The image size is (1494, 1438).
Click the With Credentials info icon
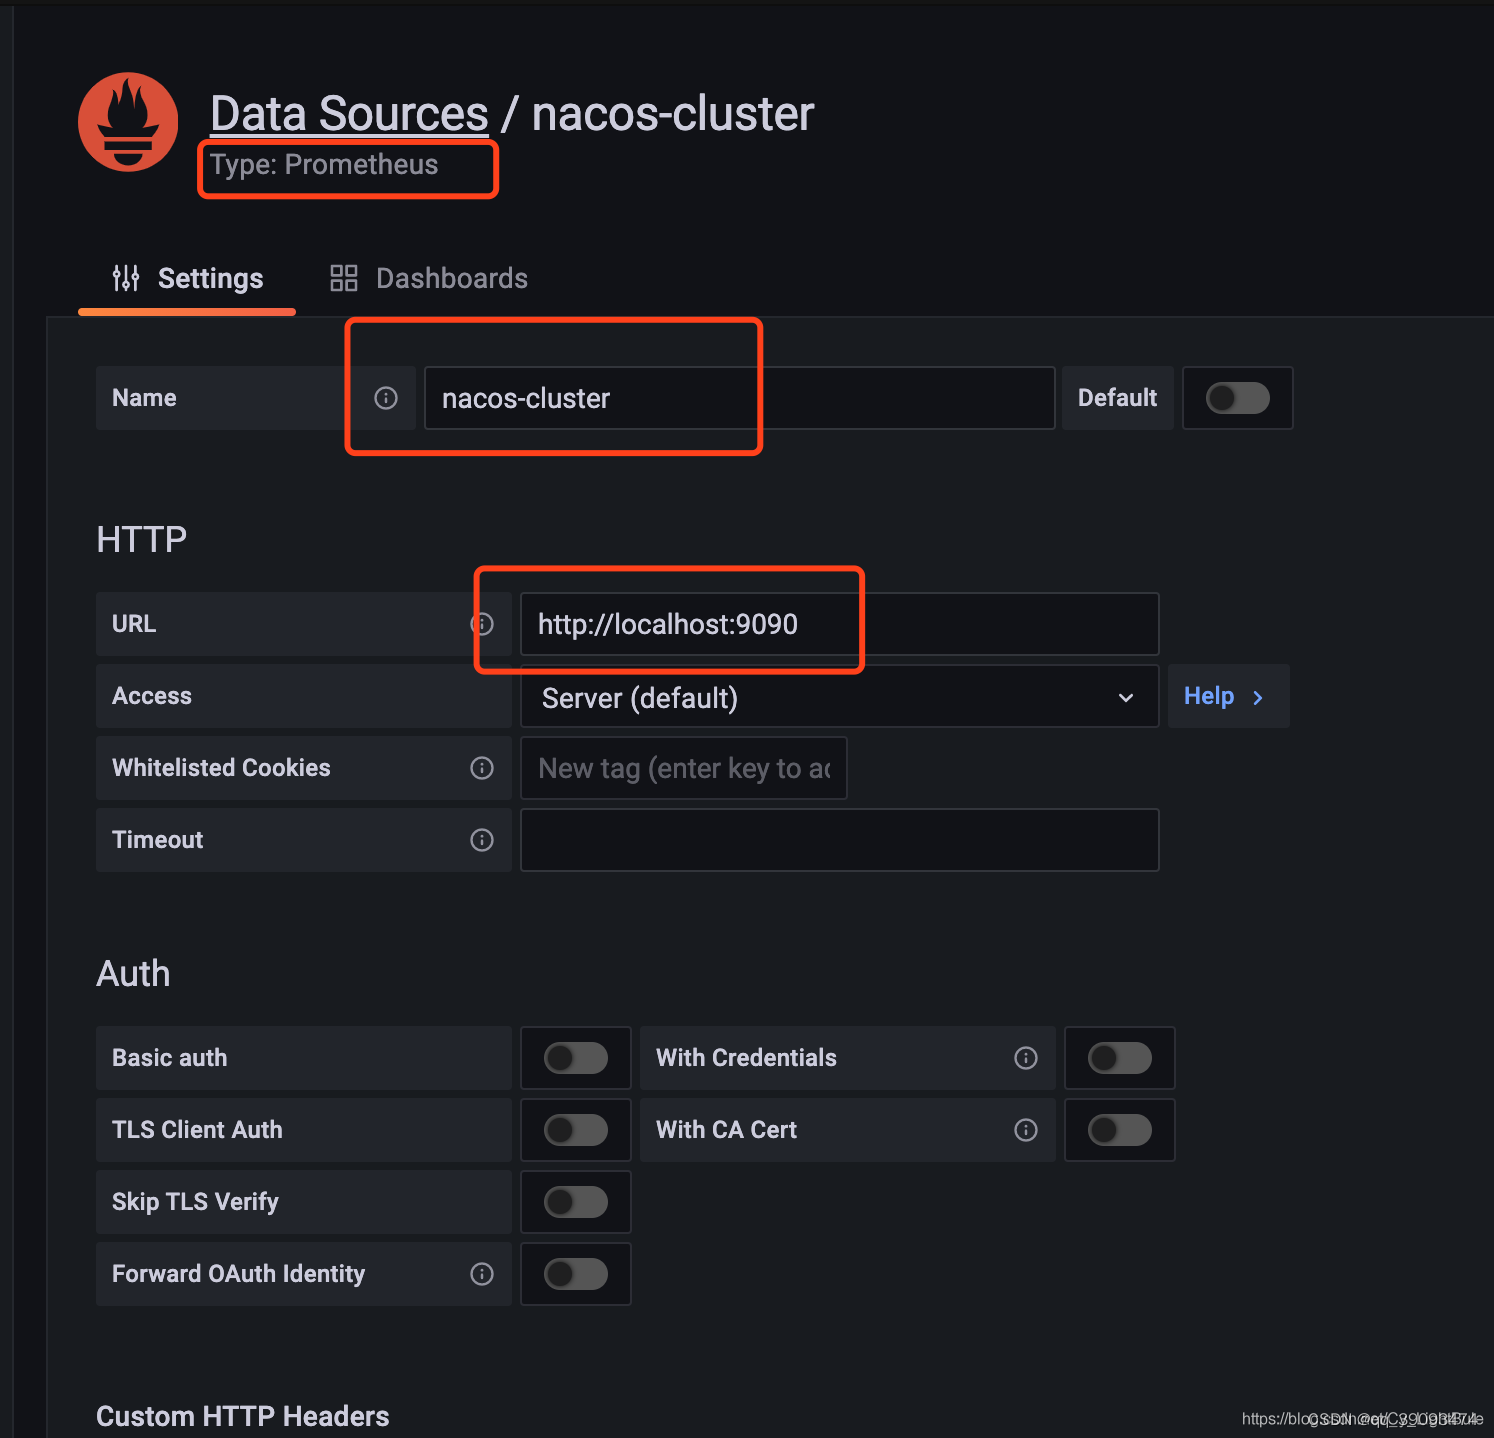pyautogui.click(x=1025, y=1058)
